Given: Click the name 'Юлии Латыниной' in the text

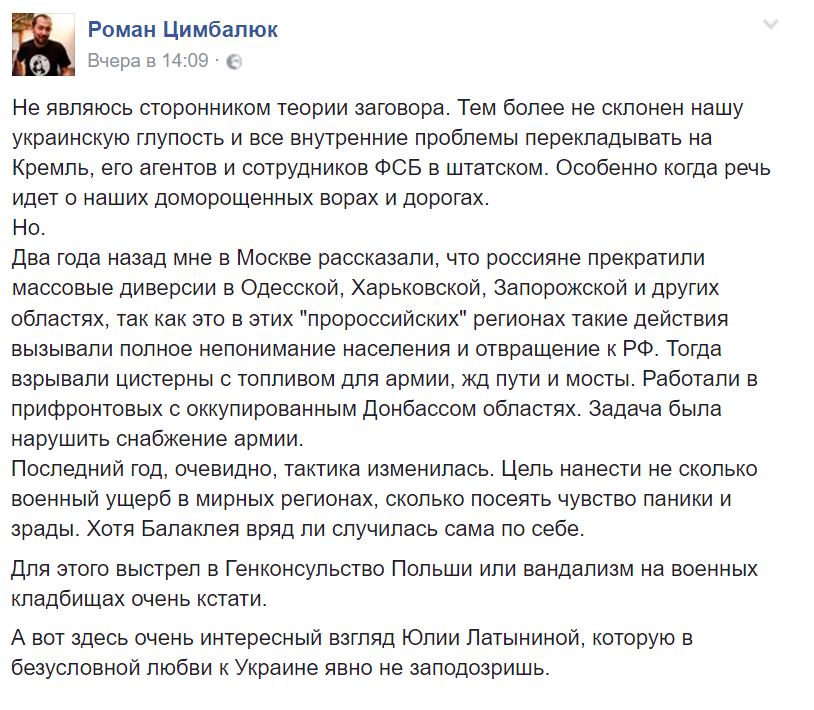Looking at the screenshot, I should coord(491,637).
